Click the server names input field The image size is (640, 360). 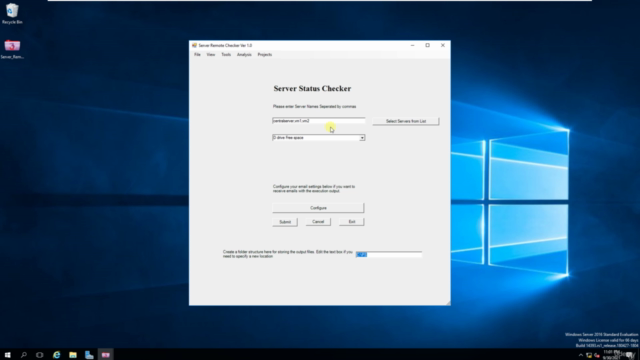pyautogui.click(x=318, y=121)
